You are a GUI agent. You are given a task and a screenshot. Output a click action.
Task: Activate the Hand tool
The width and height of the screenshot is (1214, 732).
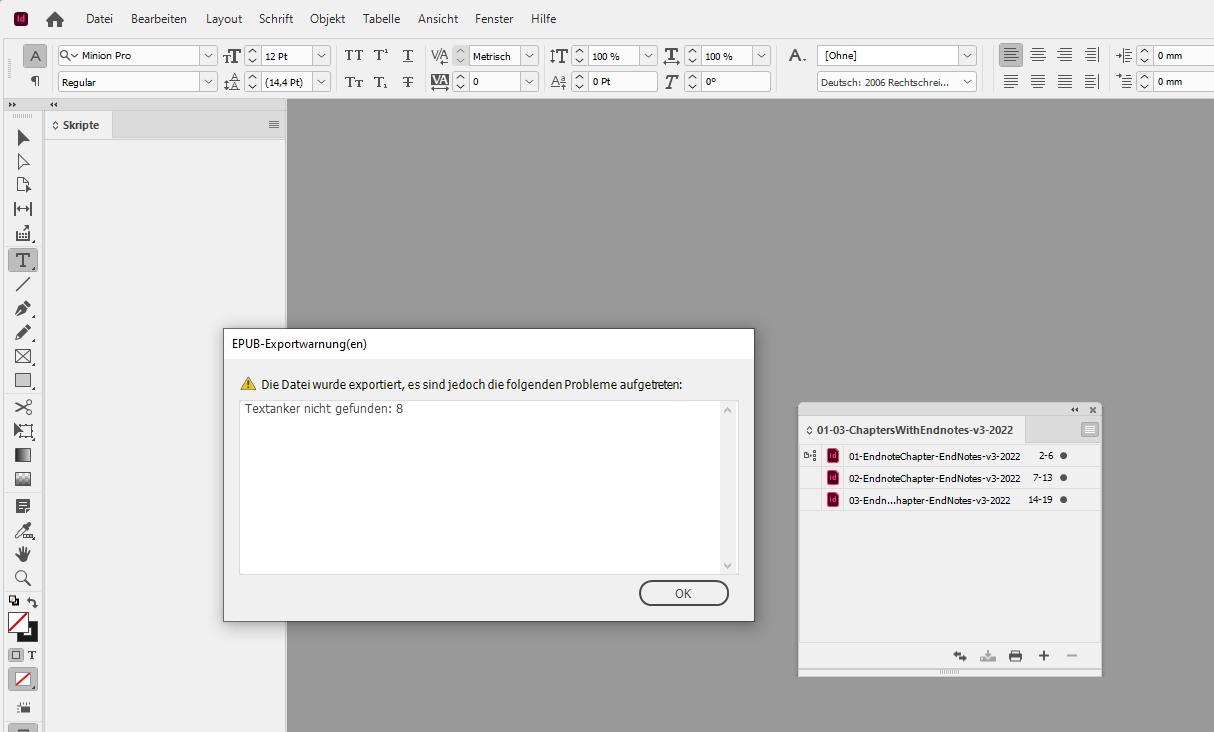pos(23,554)
